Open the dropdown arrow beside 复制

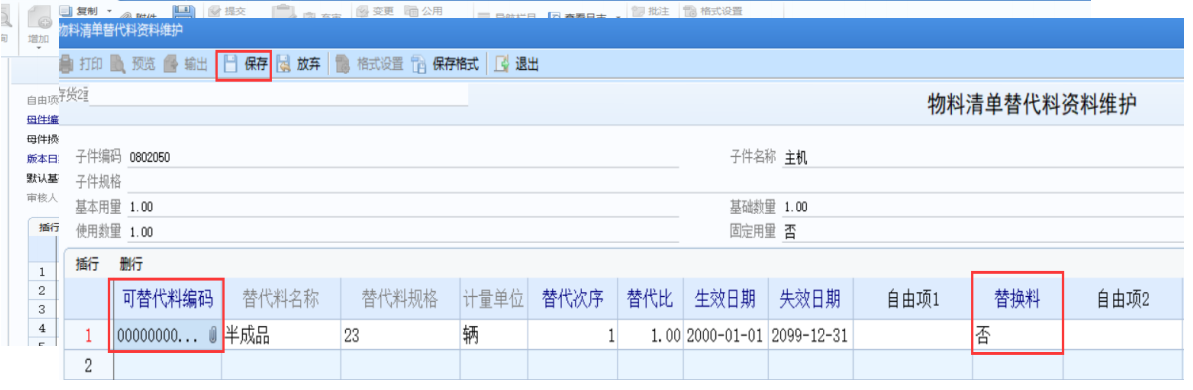point(109,11)
